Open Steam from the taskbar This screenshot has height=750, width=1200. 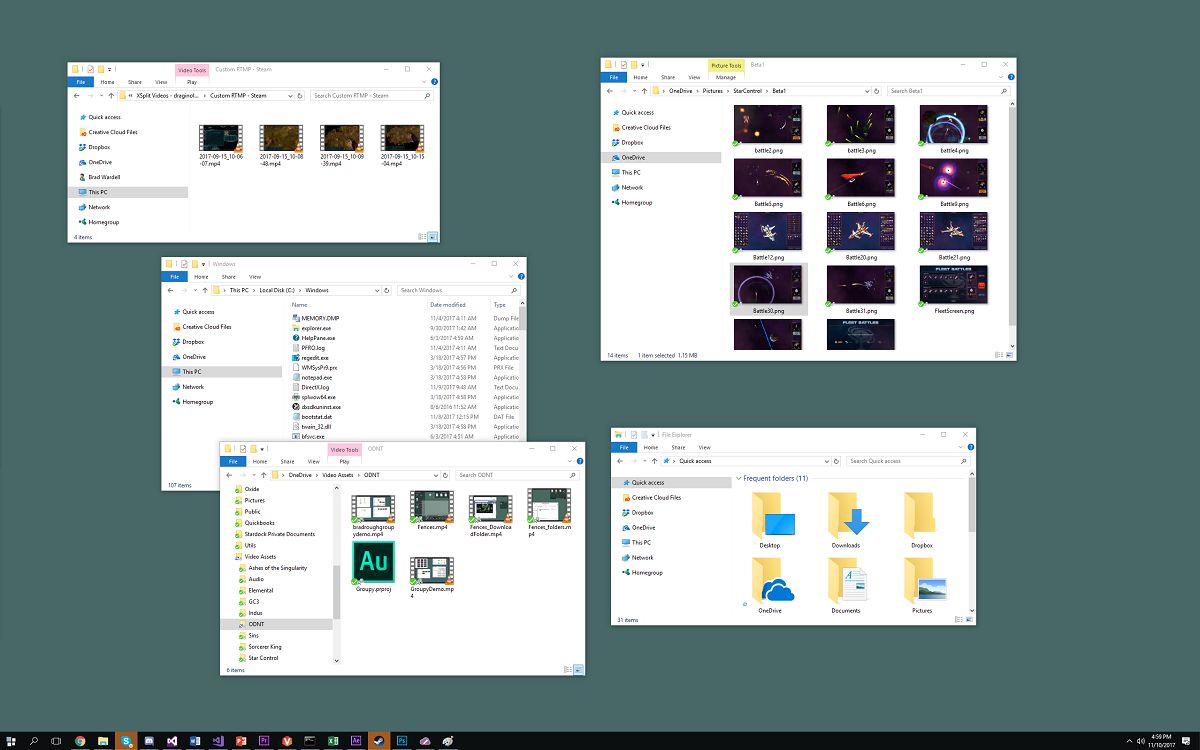pyautogui.click(x=379, y=741)
